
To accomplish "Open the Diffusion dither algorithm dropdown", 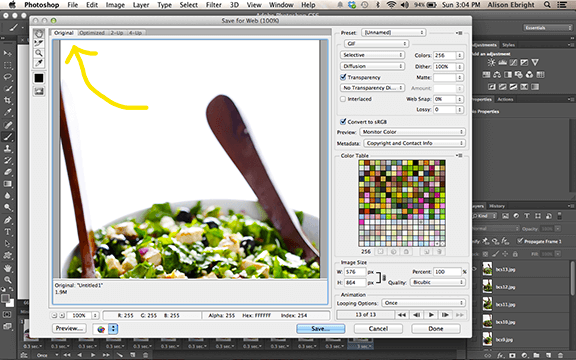I will click(x=372, y=66).
